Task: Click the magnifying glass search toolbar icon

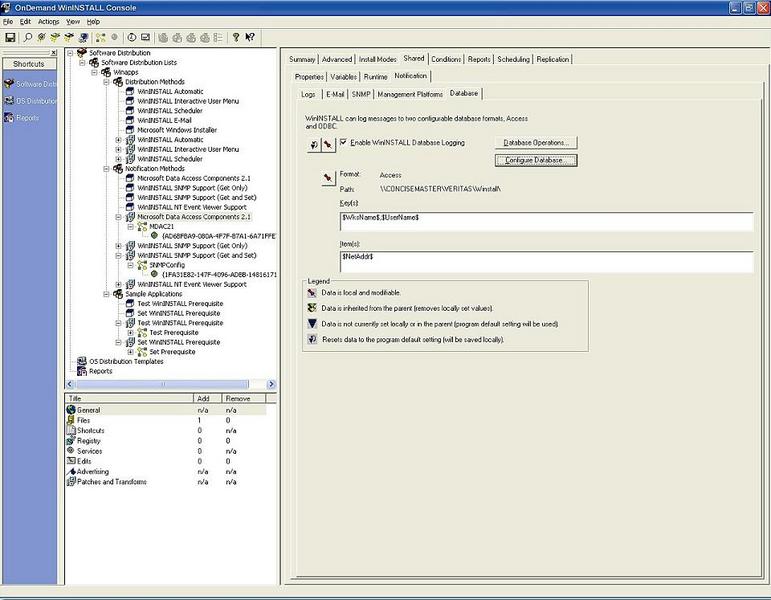Action: coord(28,37)
